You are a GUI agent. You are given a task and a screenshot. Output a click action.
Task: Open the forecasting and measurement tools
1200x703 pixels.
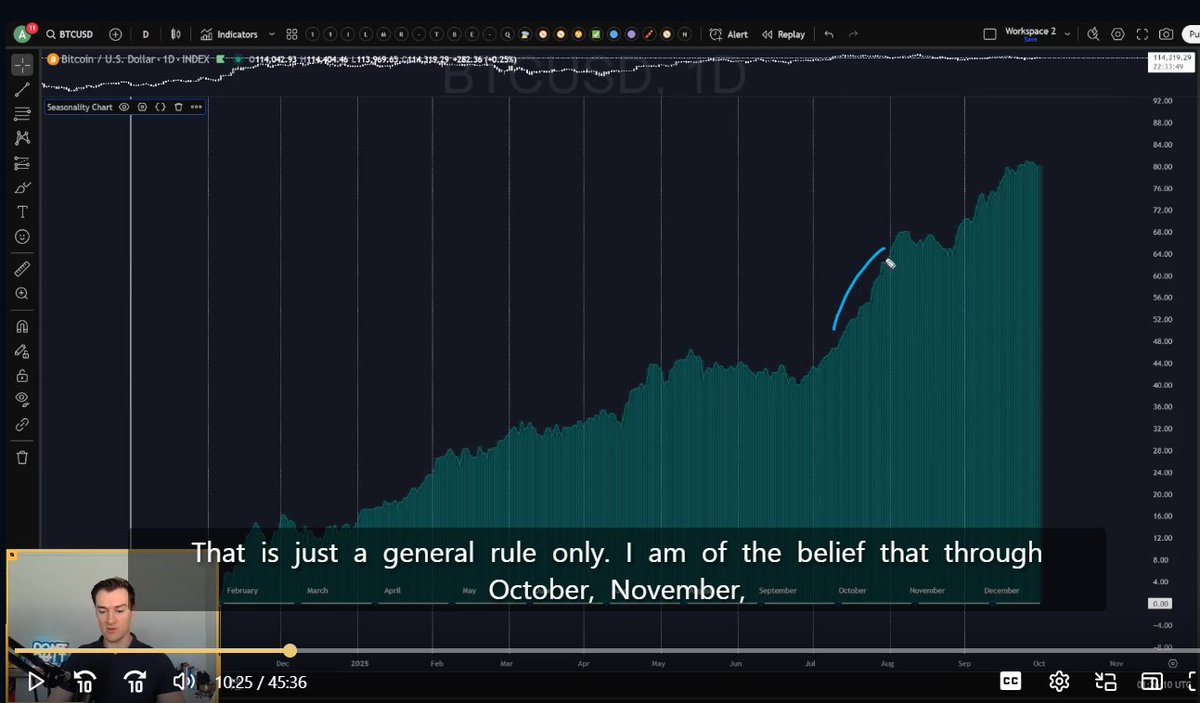click(22, 163)
